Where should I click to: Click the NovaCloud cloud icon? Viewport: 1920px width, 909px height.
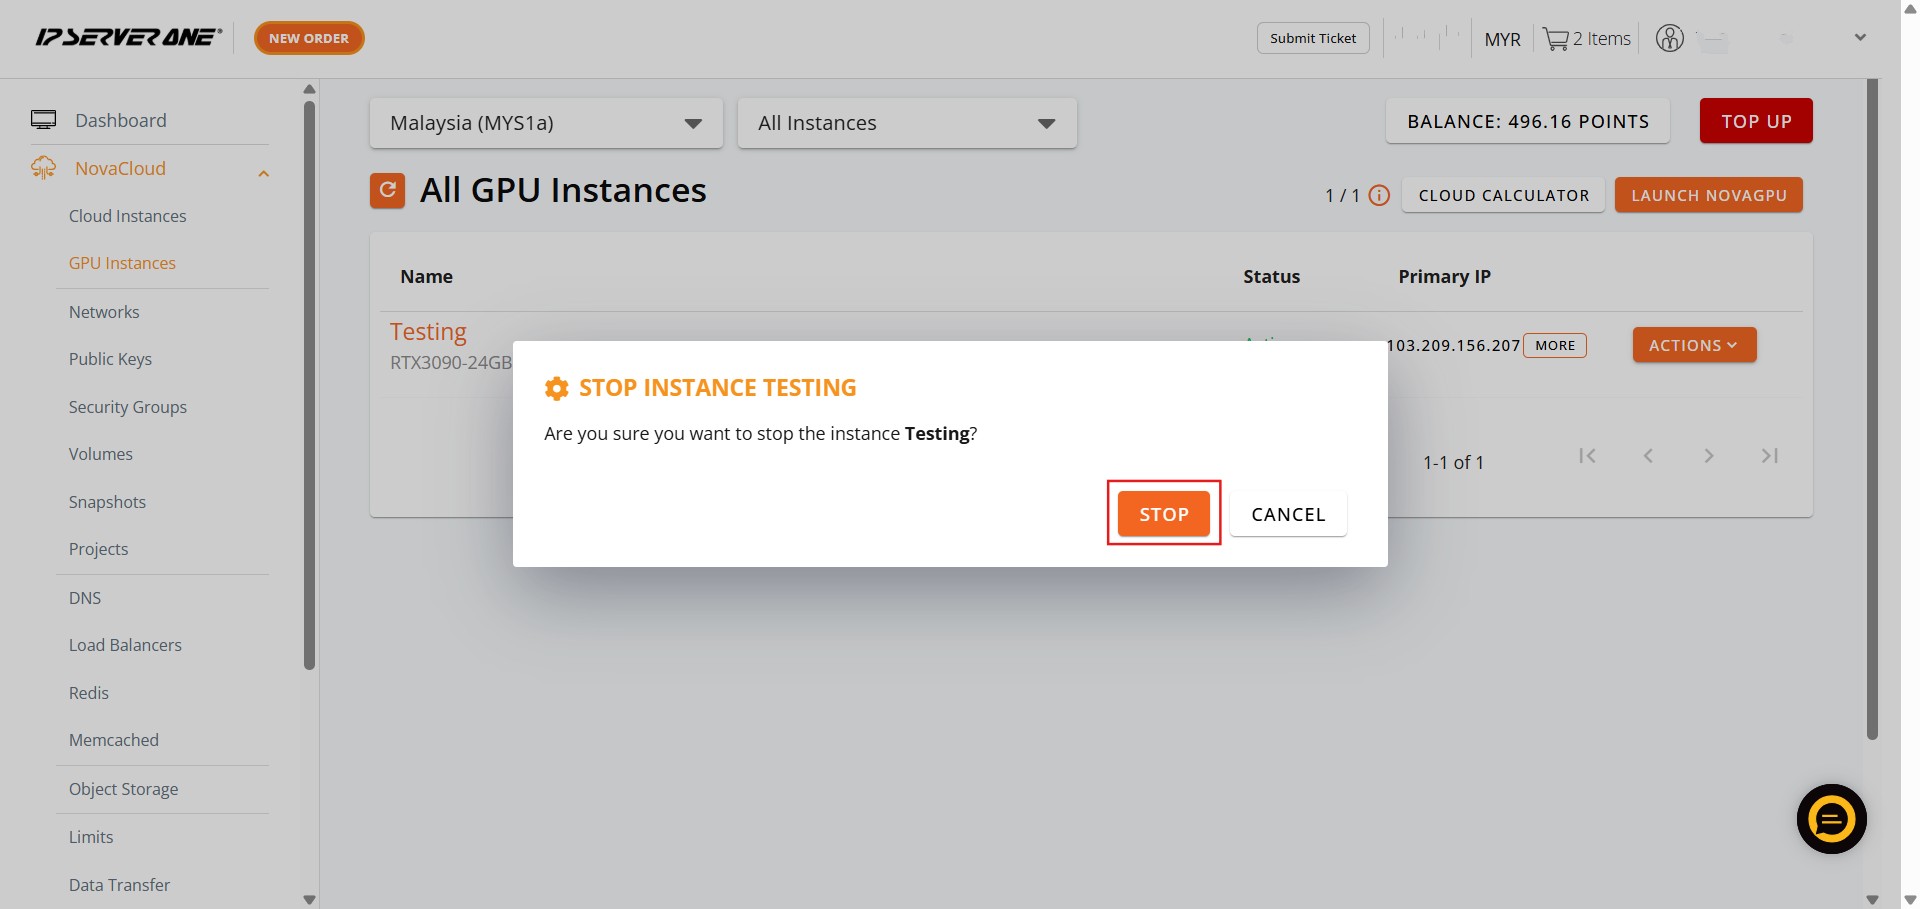(43, 168)
